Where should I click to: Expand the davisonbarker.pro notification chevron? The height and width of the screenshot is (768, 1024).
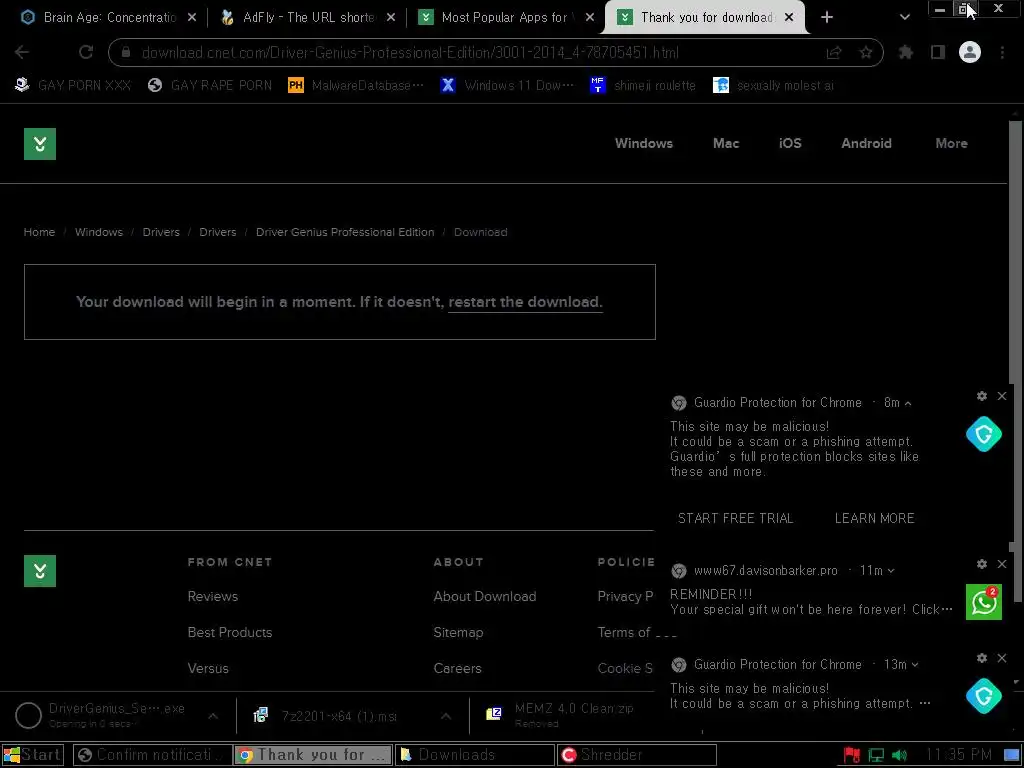click(891, 571)
